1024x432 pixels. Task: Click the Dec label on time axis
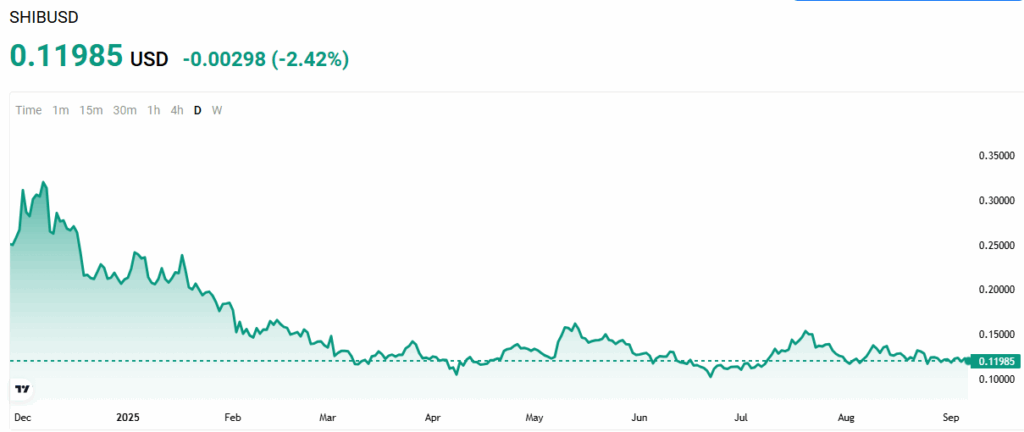[x=19, y=415]
